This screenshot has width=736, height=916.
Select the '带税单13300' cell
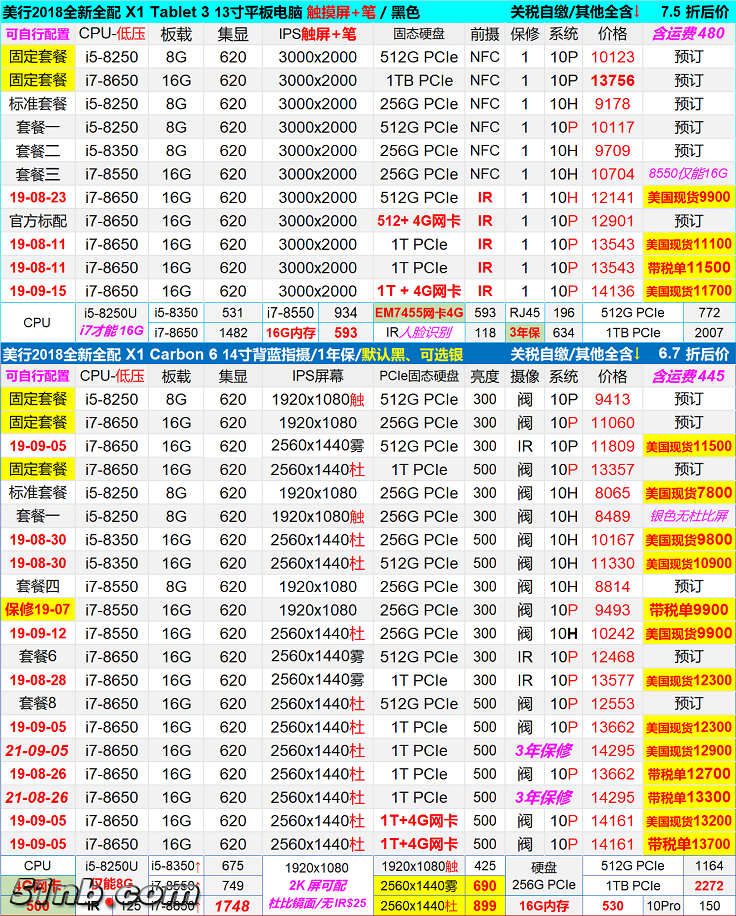click(x=688, y=797)
